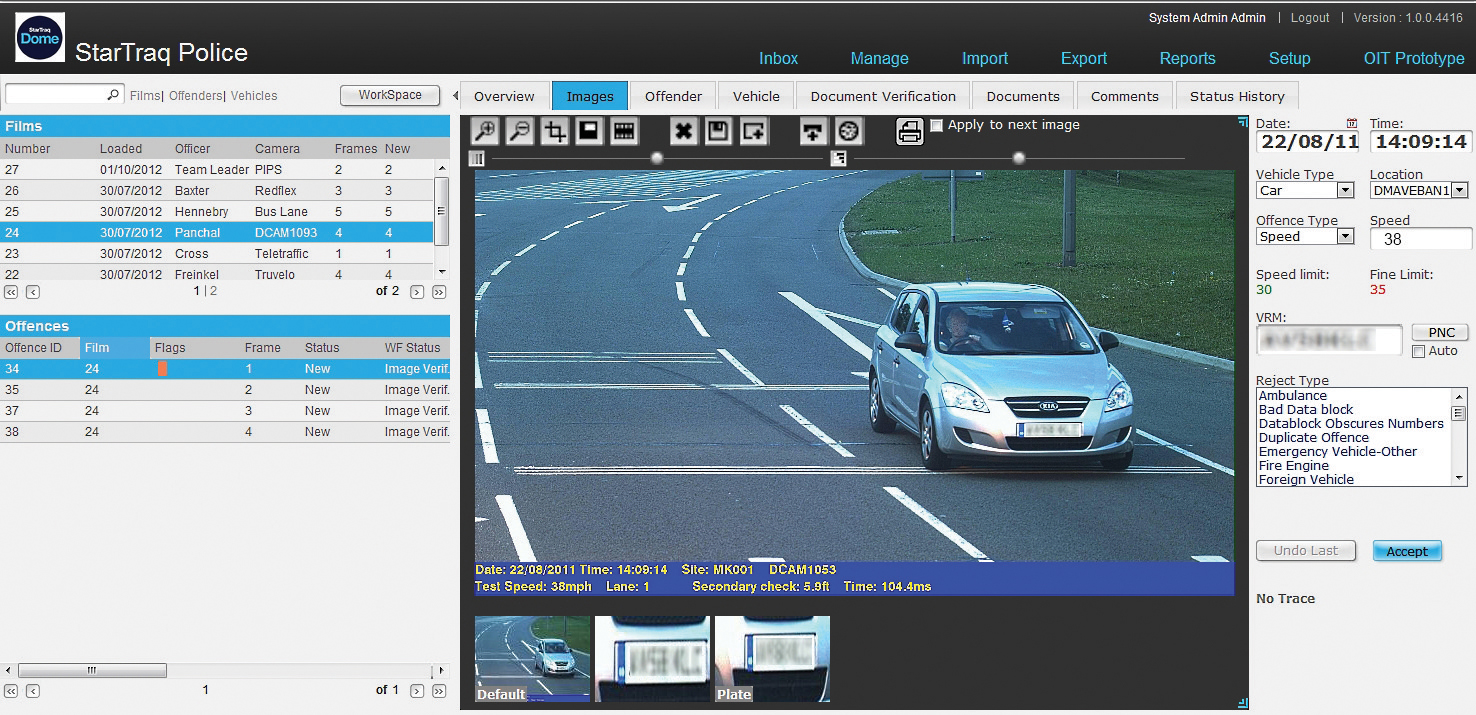Enable the Auto checkbox under PNC
Viewport: 1476px width, 715px height.
coord(1418,352)
